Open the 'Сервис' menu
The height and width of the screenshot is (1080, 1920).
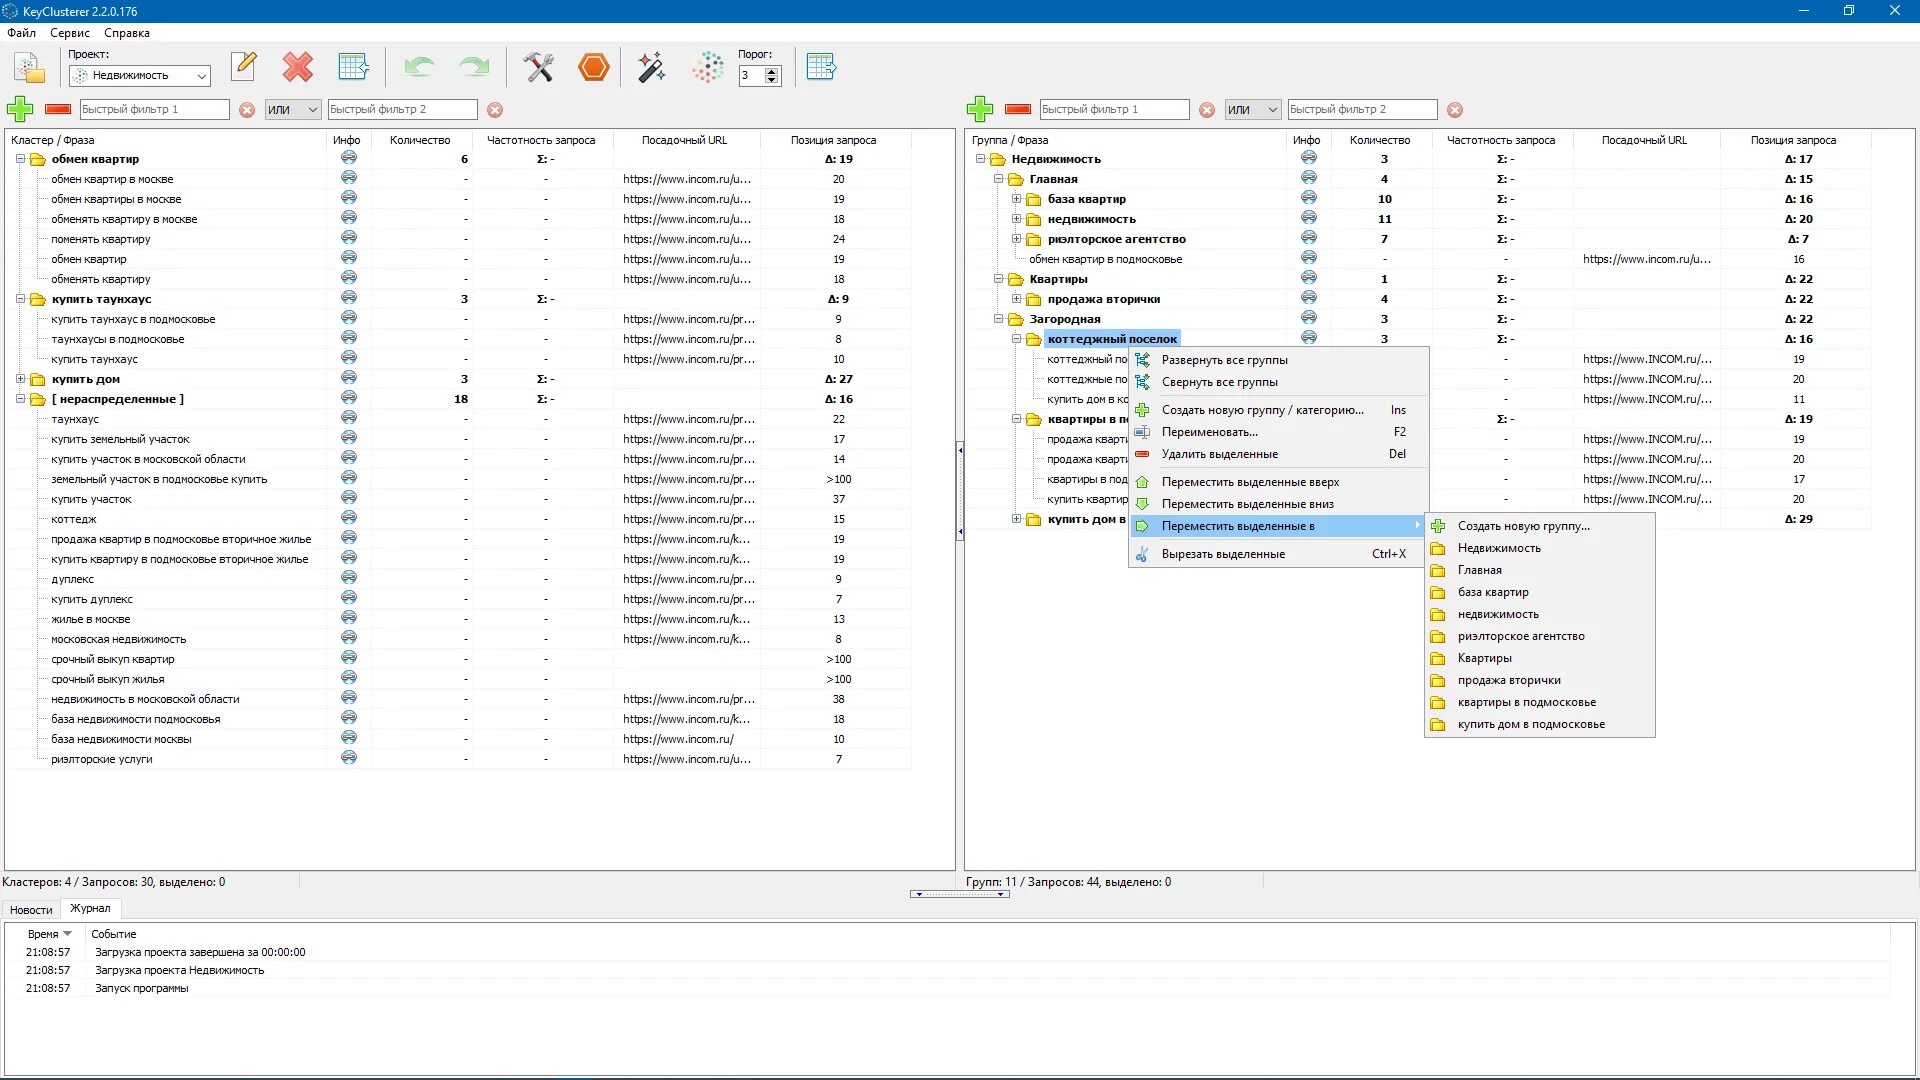tap(70, 33)
